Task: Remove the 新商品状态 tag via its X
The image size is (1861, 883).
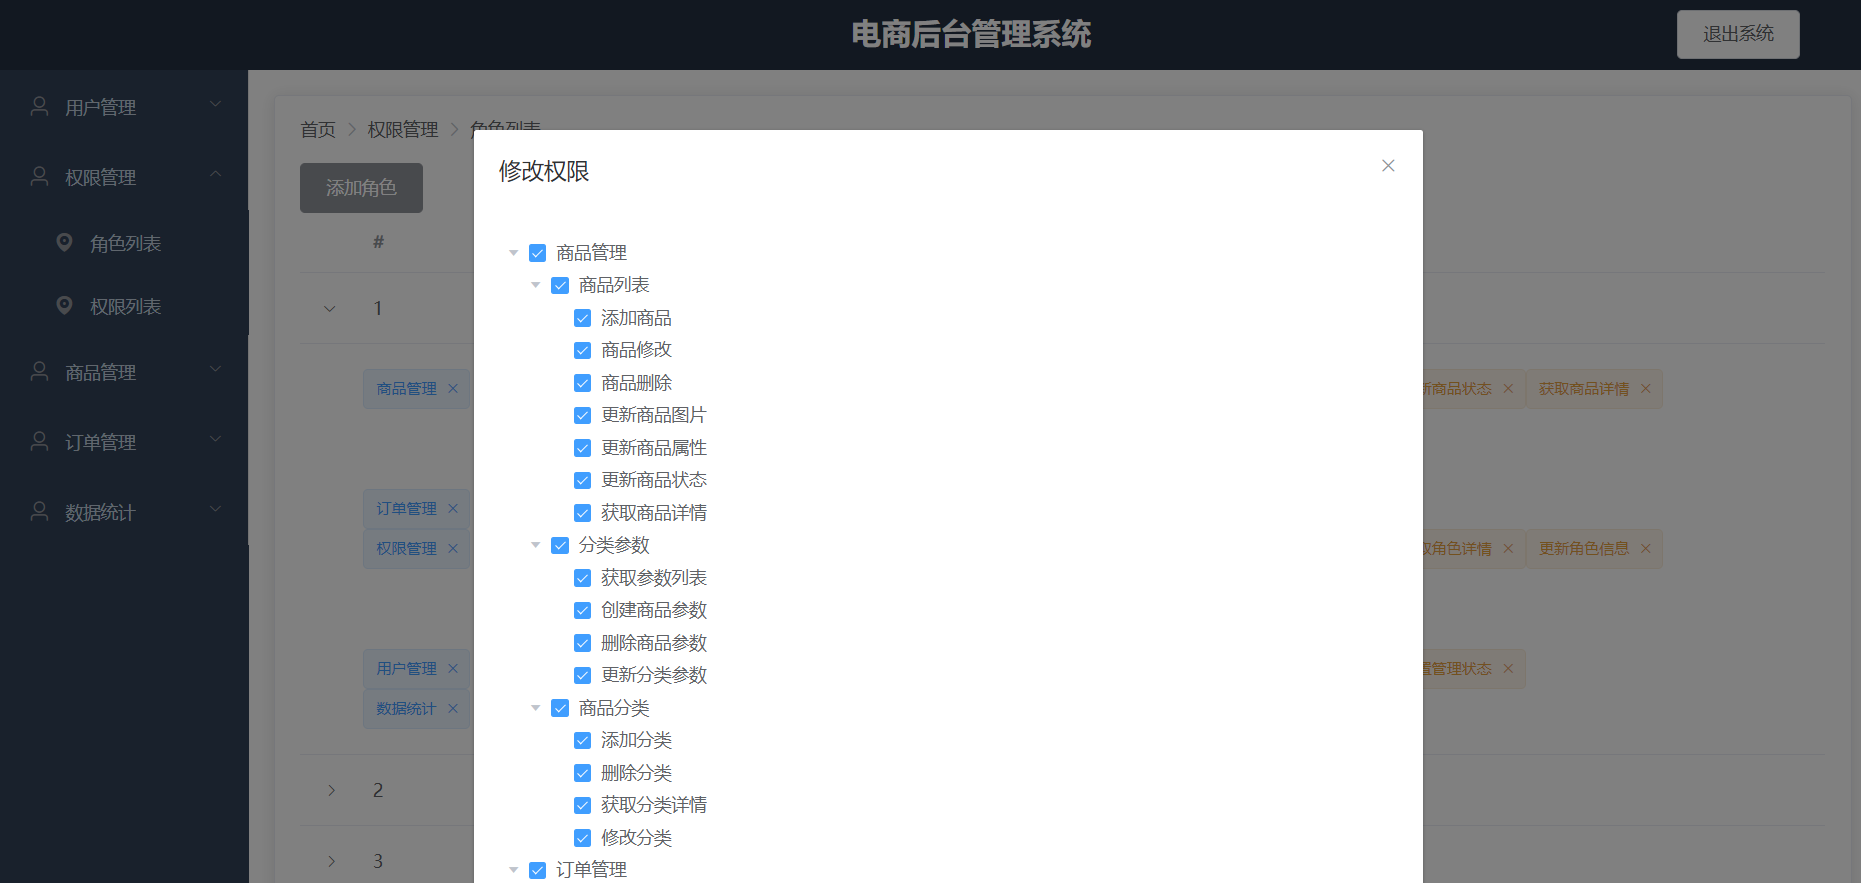Action: pos(1509,389)
